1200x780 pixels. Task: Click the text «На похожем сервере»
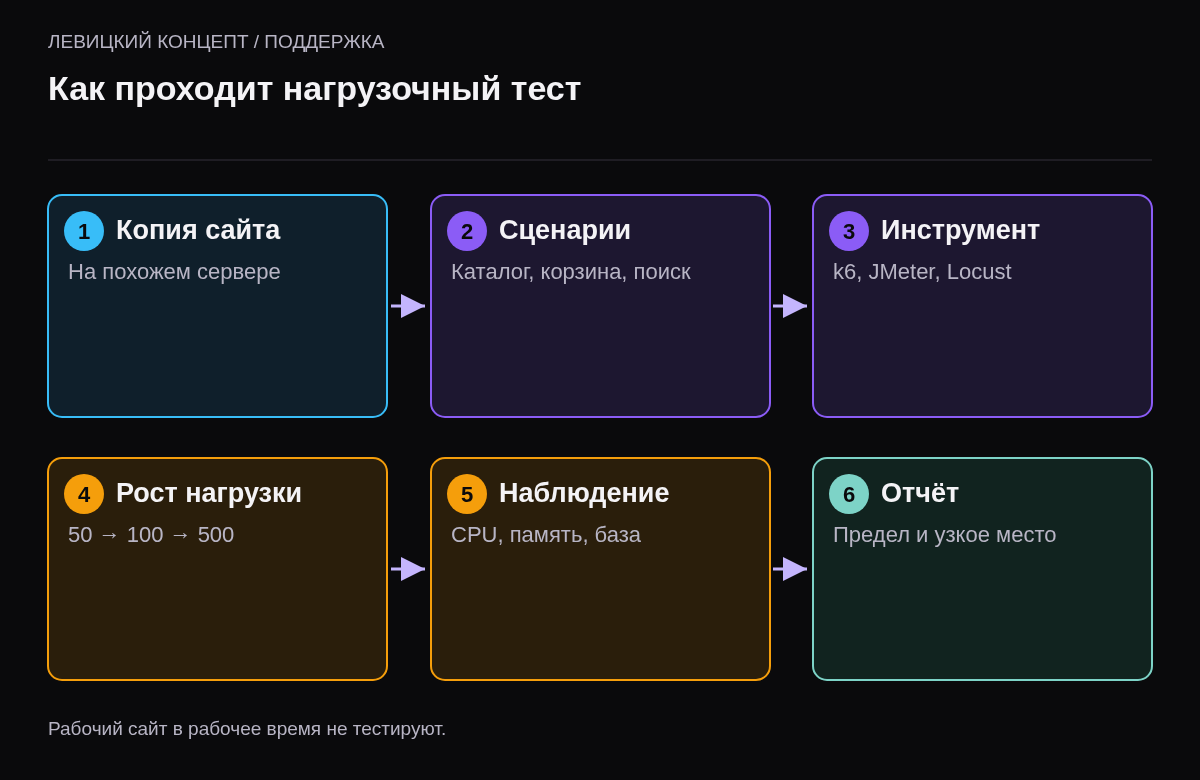click(174, 272)
